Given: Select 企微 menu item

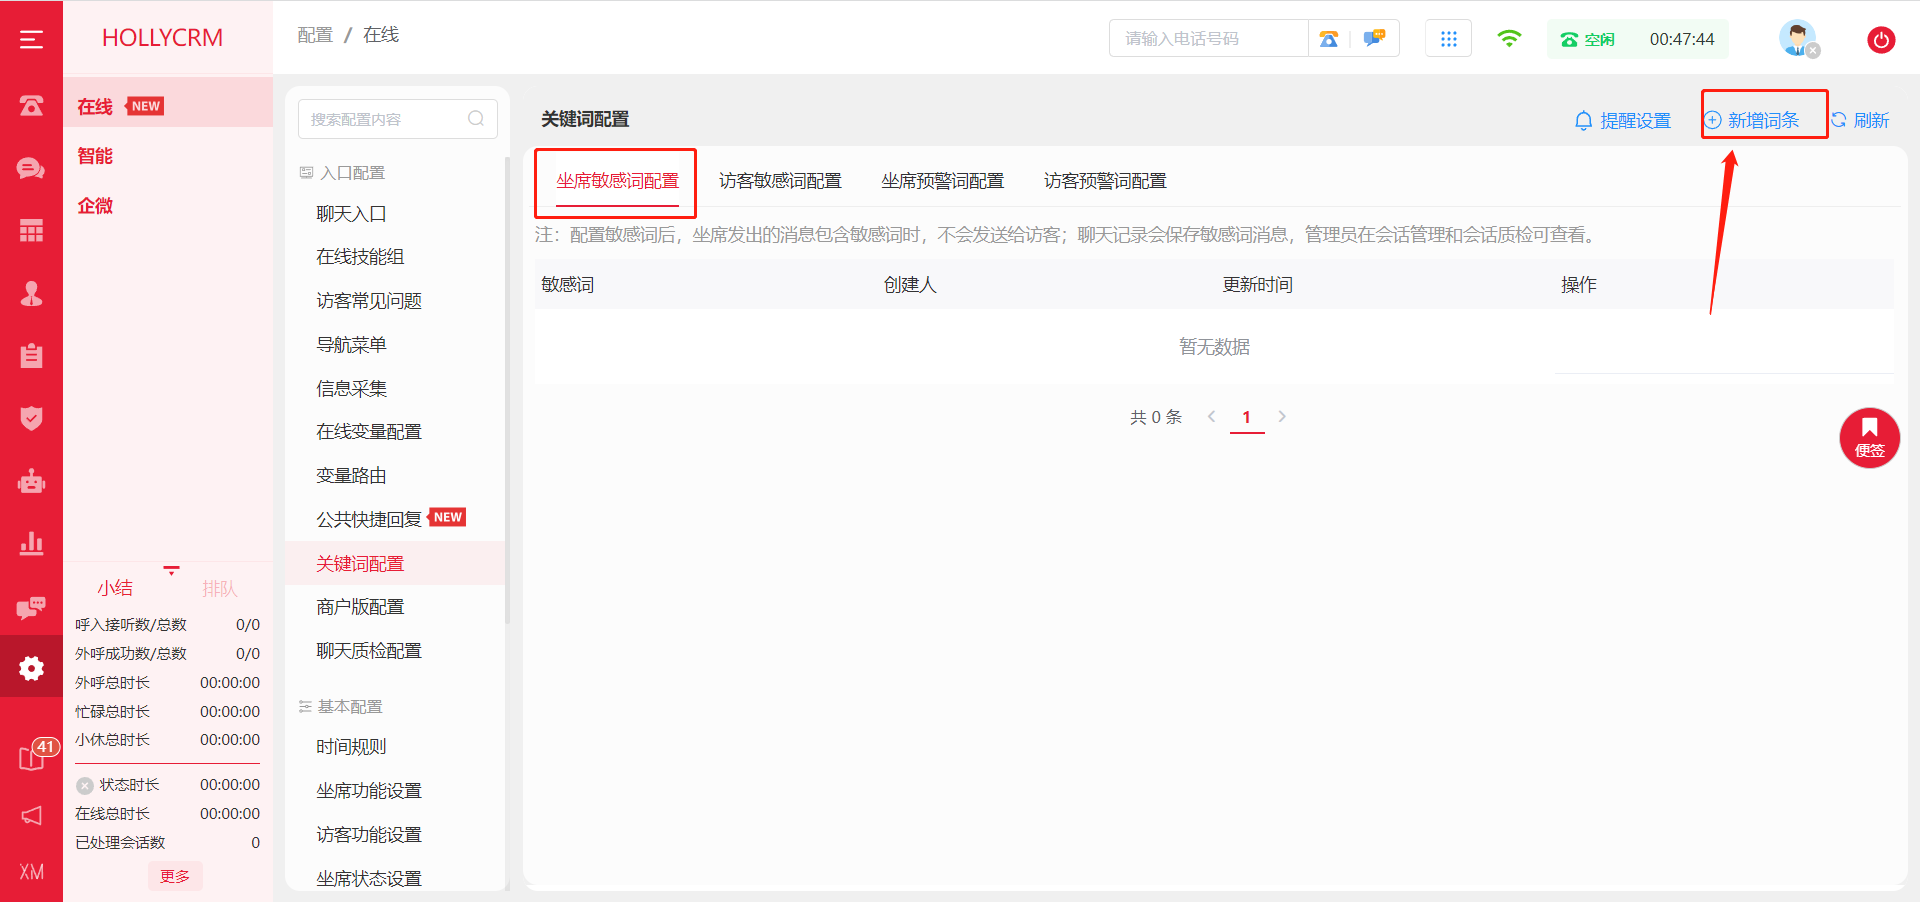Looking at the screenshot, I should coord(168,206).
